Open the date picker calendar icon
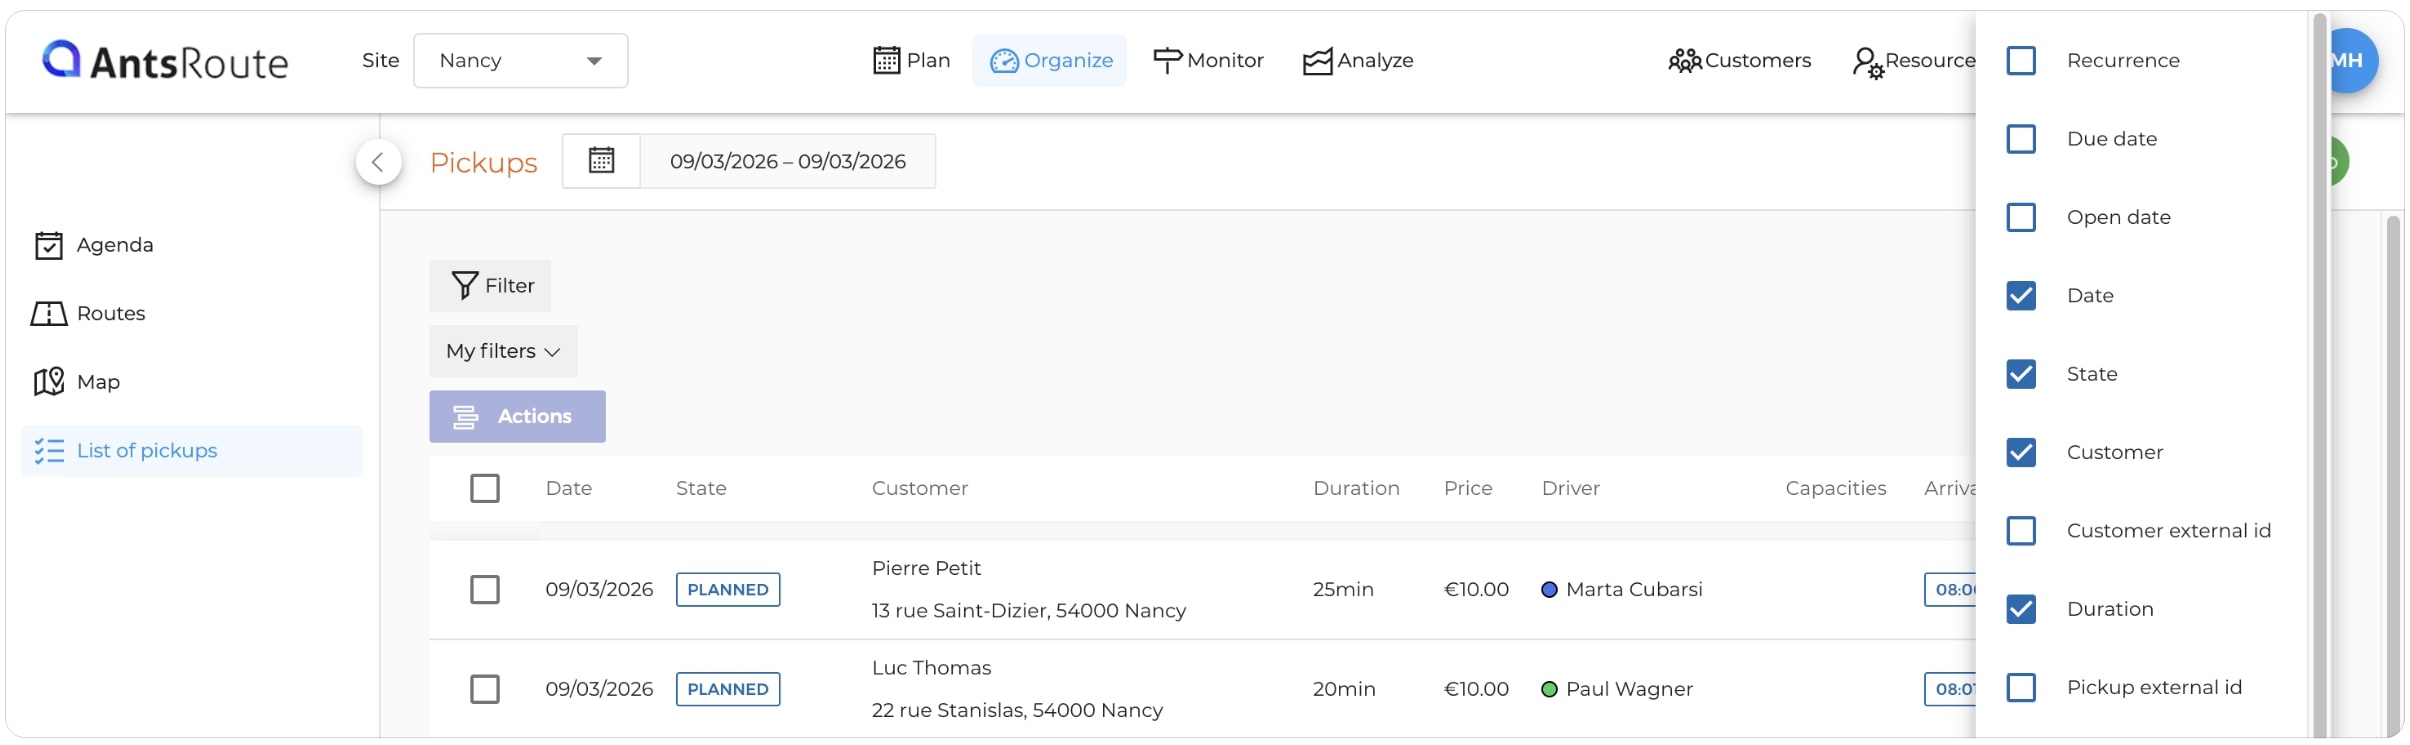The width and height of the screenshot is (2410, 745). [601, 161]
